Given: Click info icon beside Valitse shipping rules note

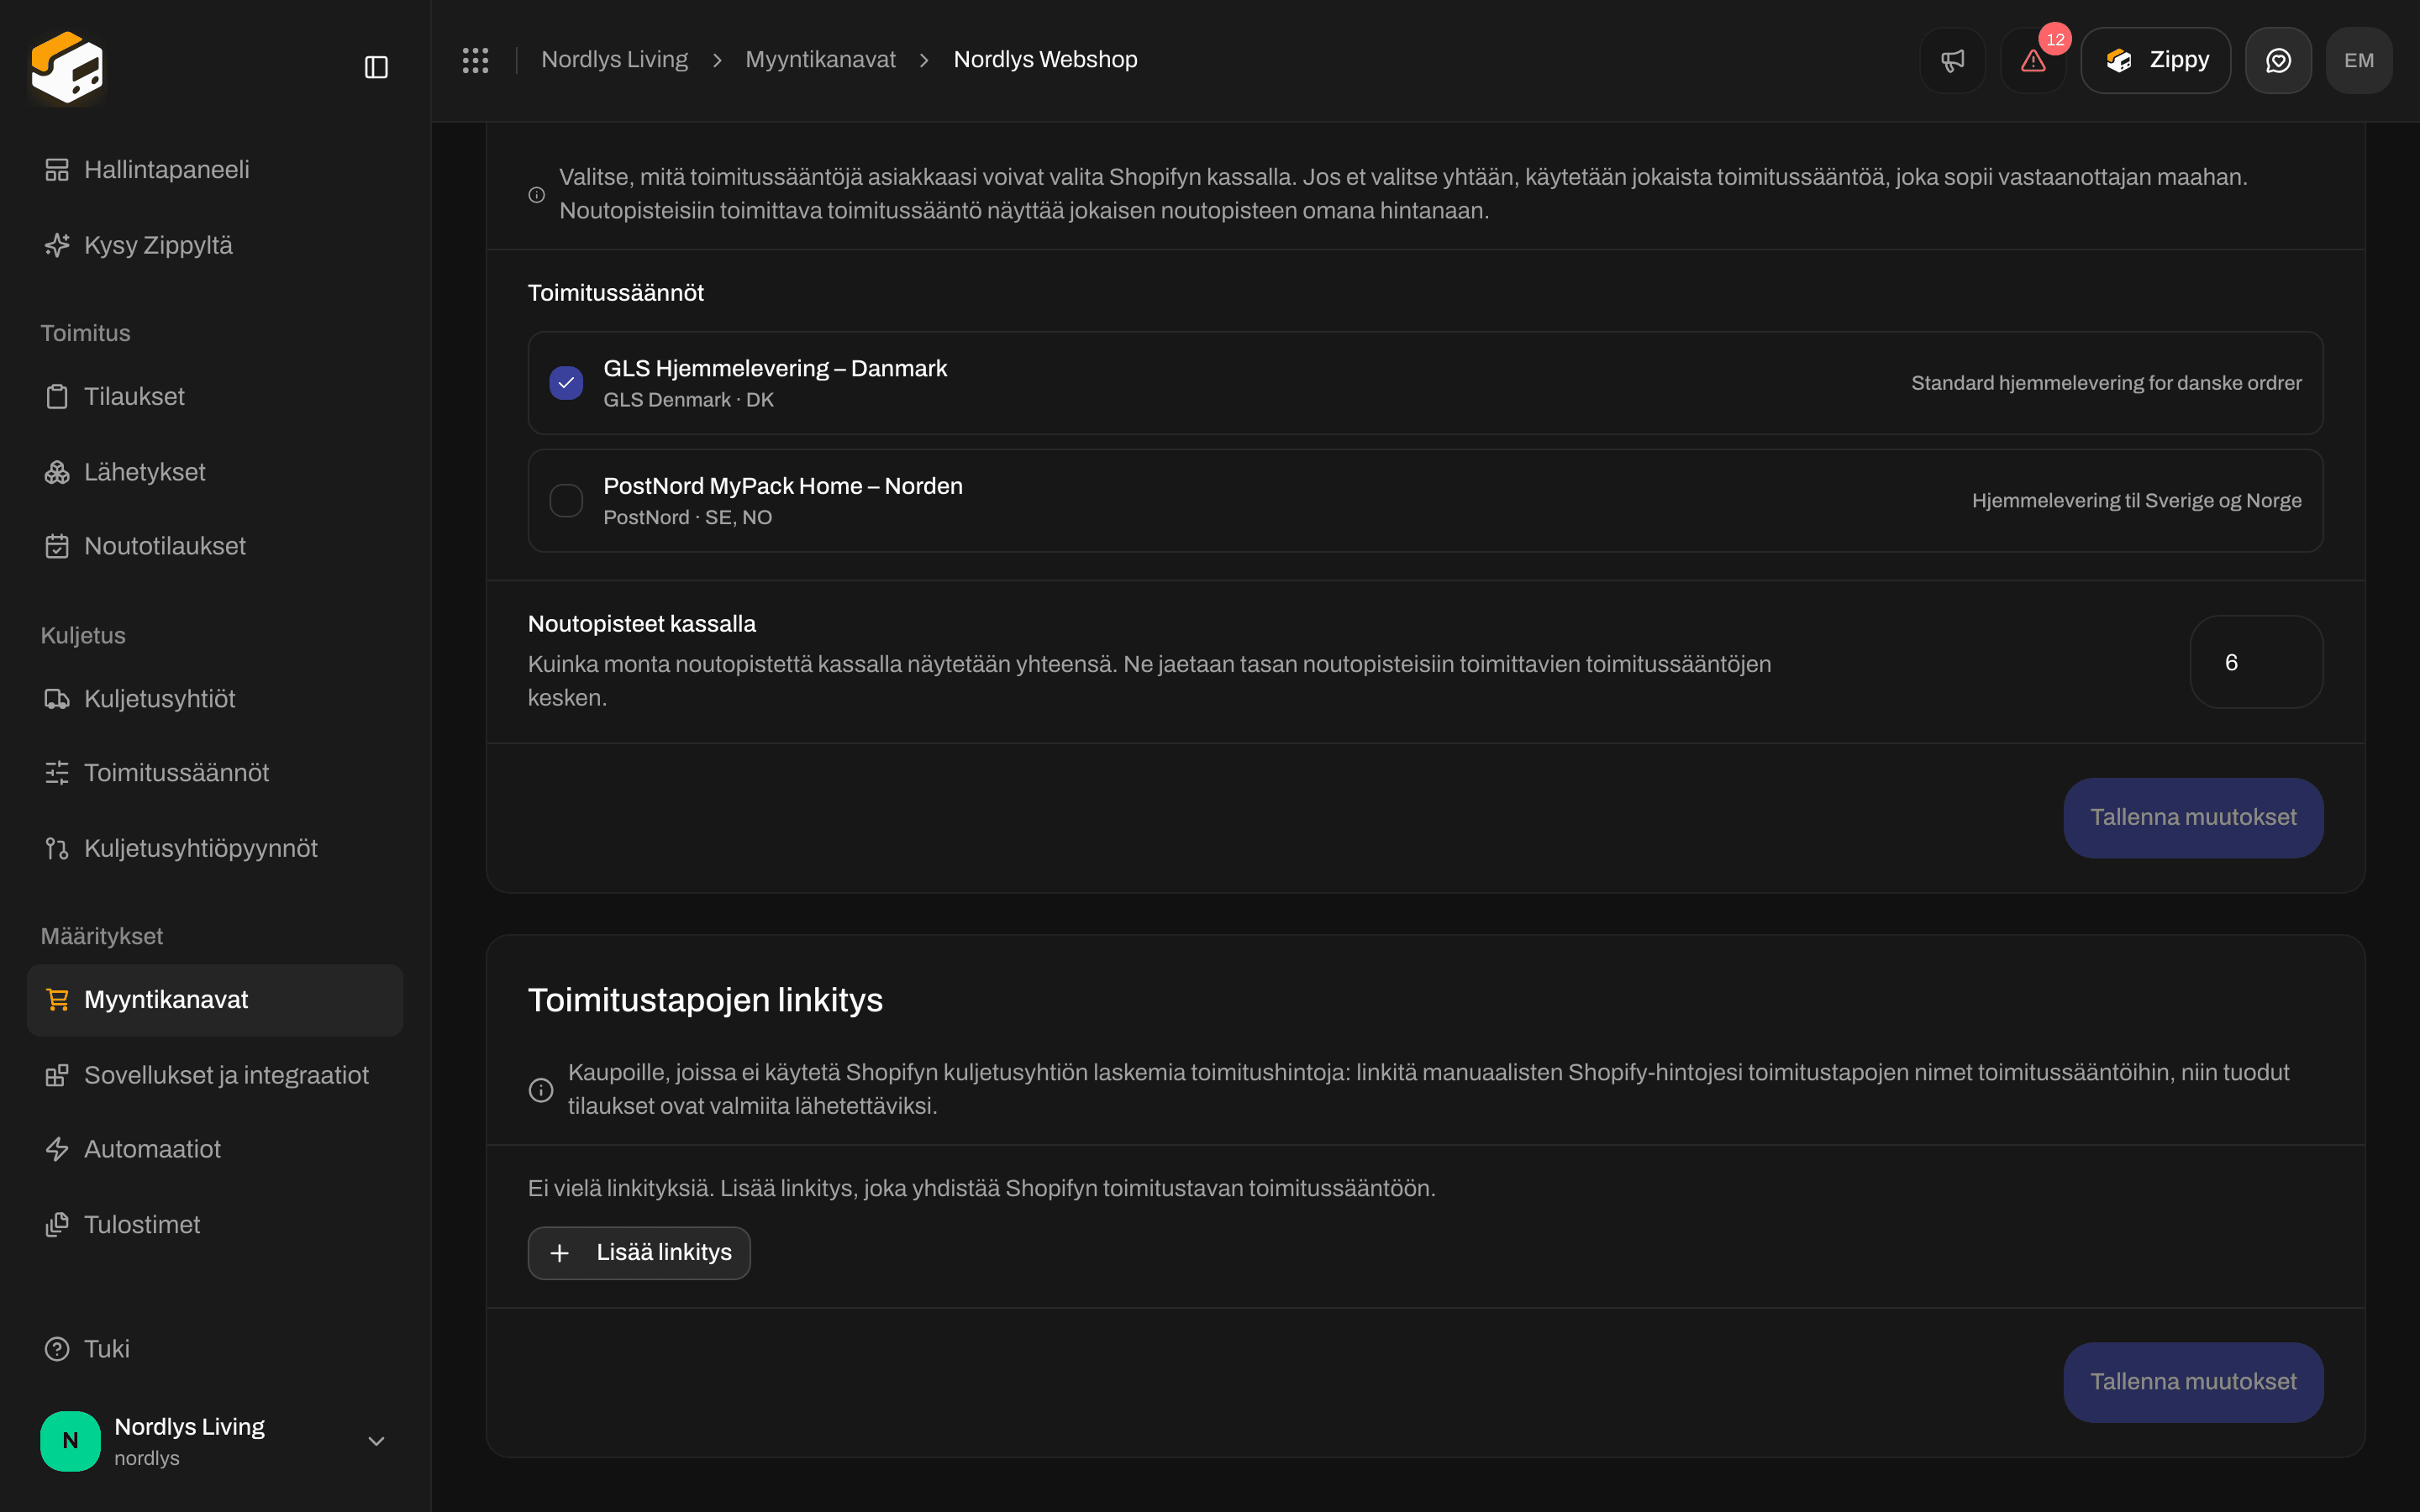Looking at the screenshot, I should click(x=537, y=195).
